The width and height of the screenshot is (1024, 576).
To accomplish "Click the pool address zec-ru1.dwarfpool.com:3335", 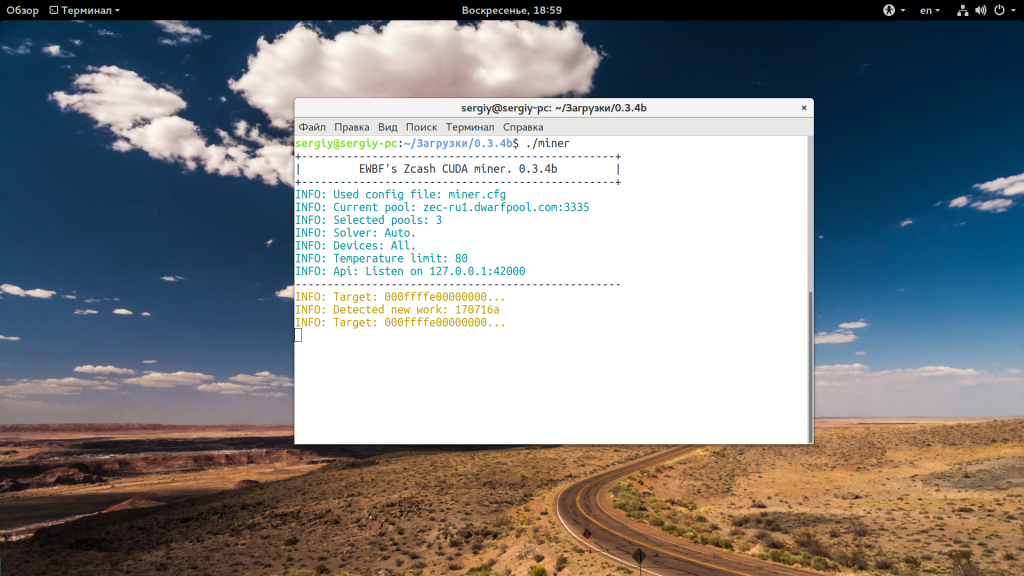I will click(506, 207).
